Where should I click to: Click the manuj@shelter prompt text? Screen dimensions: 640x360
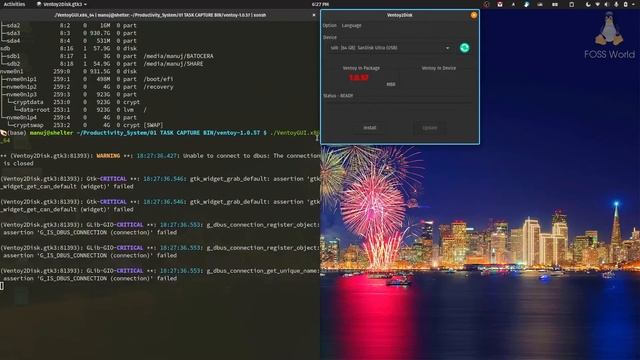(51, 133)
